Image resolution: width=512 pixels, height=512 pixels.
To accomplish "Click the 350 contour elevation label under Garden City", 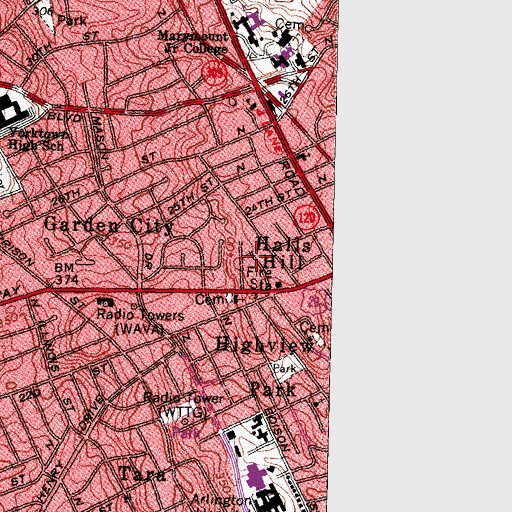I will tap(121, 244).
